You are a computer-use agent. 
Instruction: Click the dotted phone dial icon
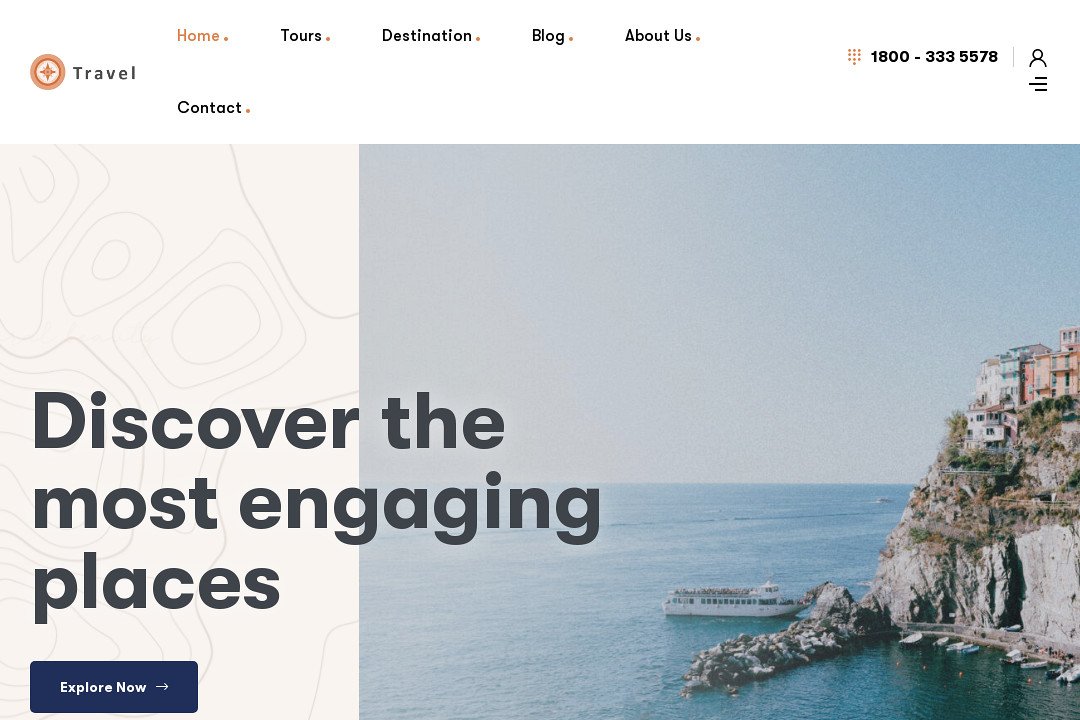click(854, 56)
